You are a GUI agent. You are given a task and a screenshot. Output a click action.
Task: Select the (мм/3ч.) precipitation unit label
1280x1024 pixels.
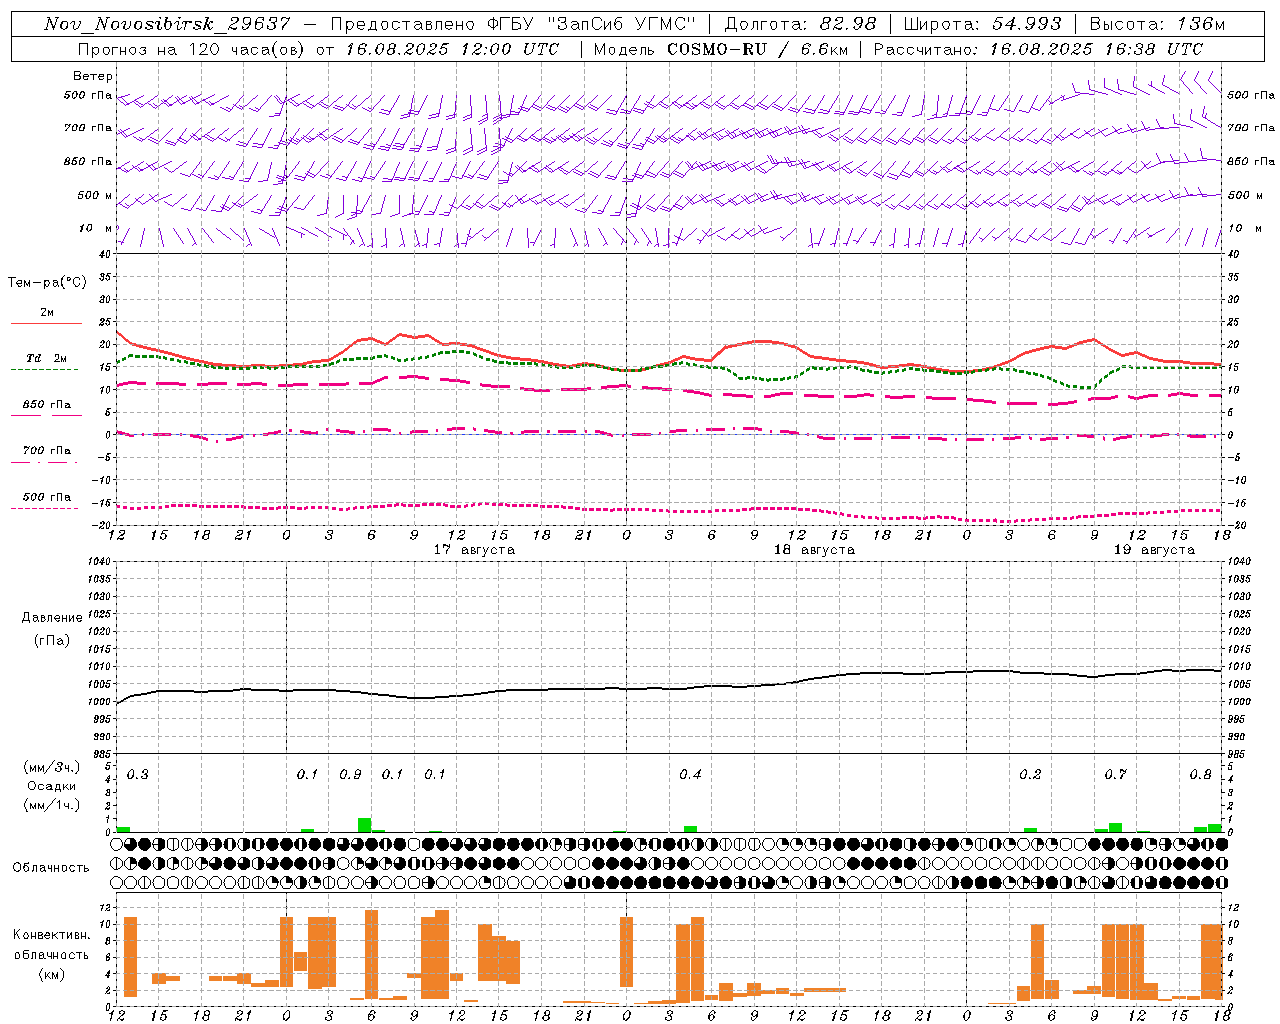click(x=52, y=767)
